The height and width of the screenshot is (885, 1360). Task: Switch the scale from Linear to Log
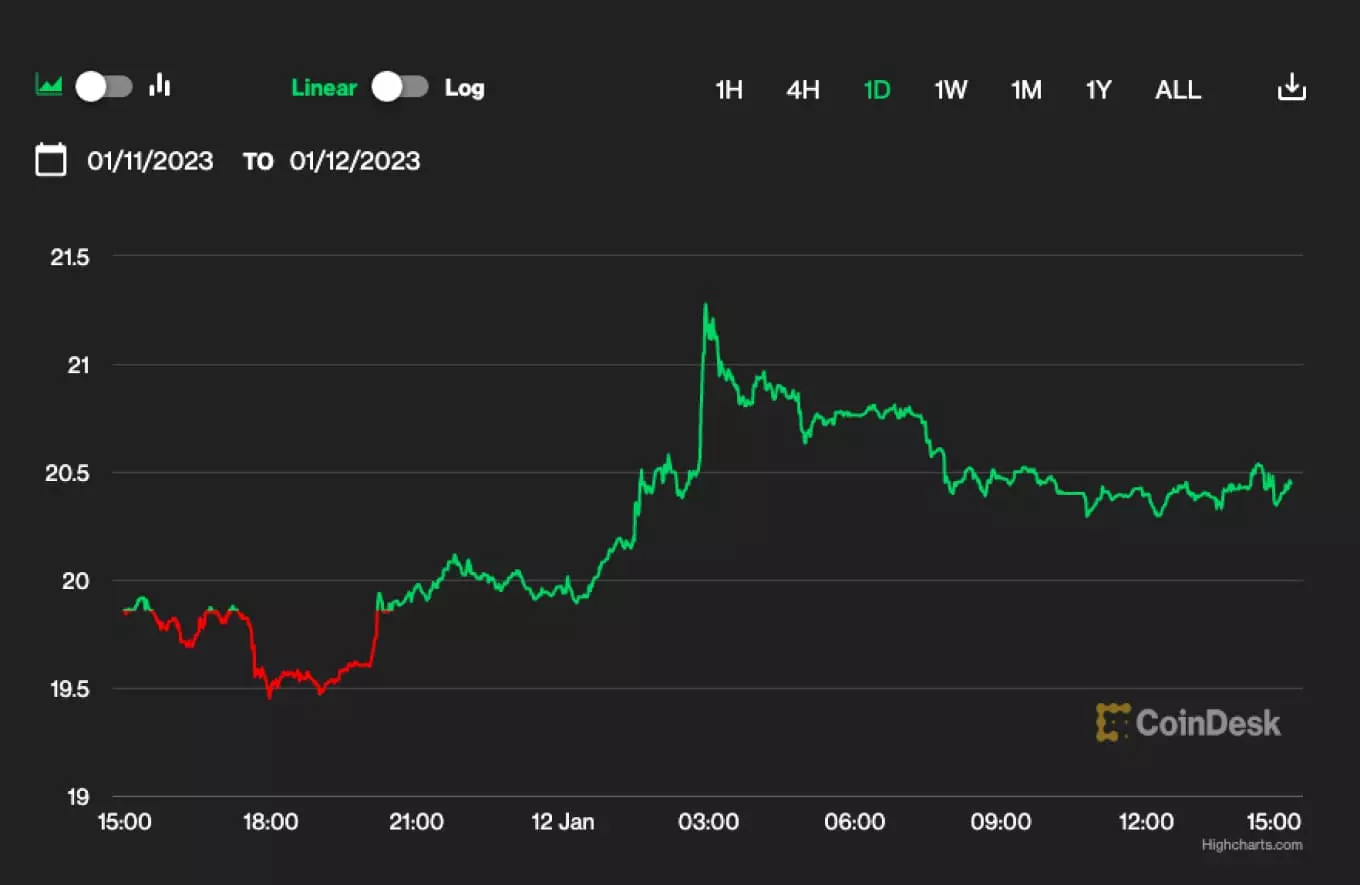(399, 87)
